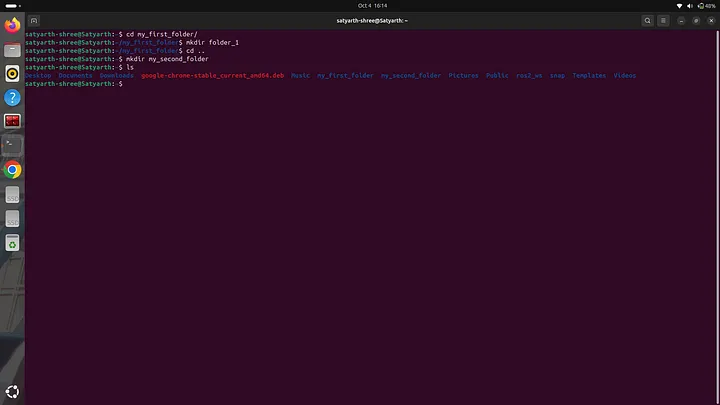
Task: Click 'my_first_folder' in the ls listing
Action: click(345, 75)
